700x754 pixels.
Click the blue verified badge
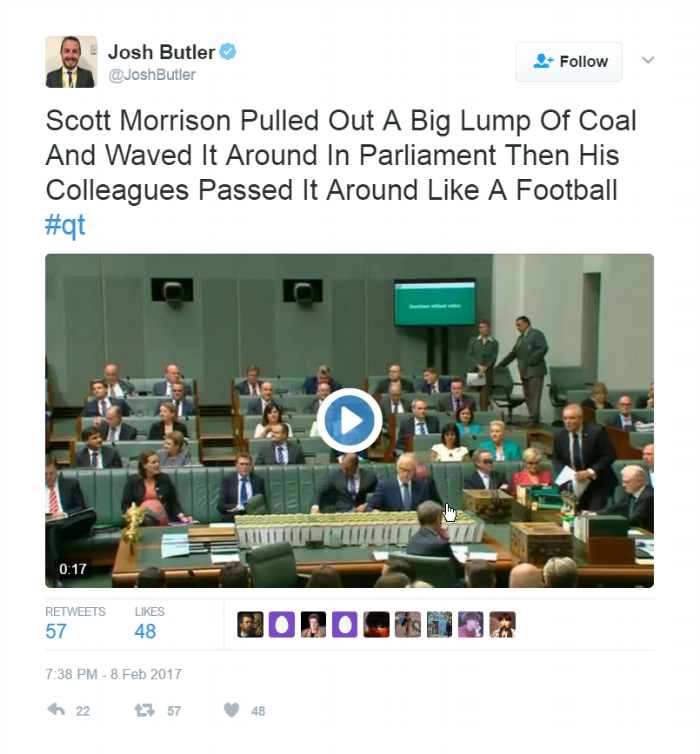click(x=228, y=51)
